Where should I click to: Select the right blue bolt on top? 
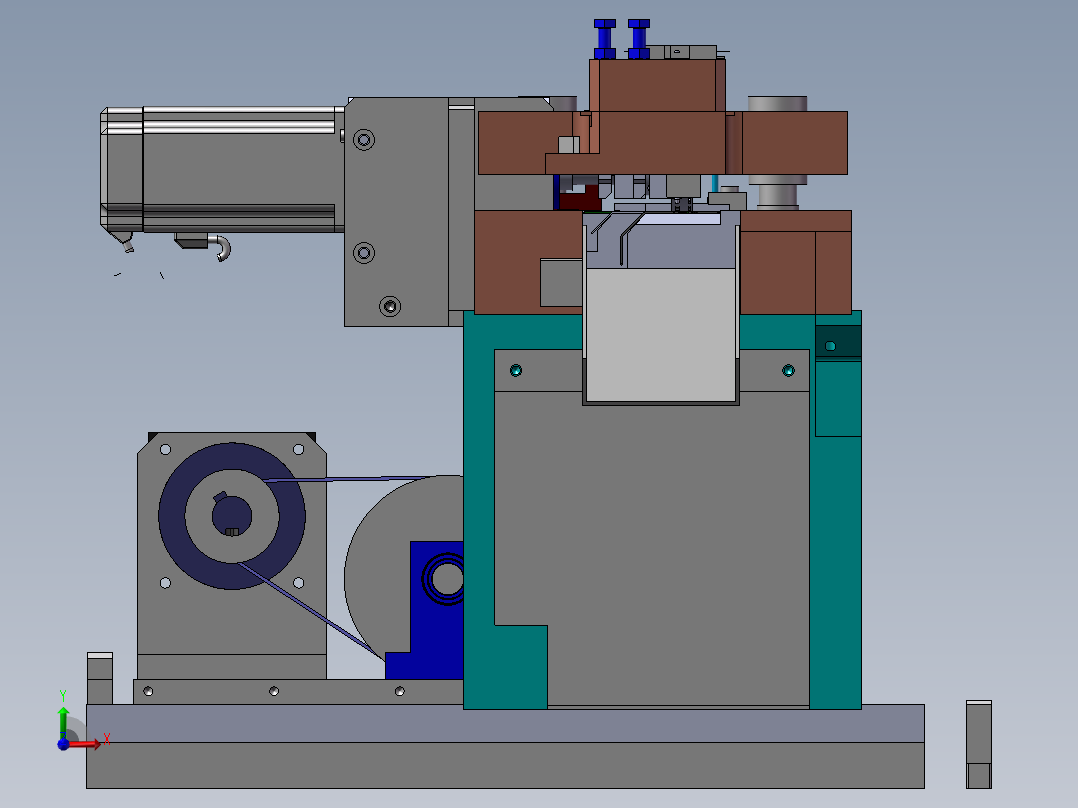[639, 39]
